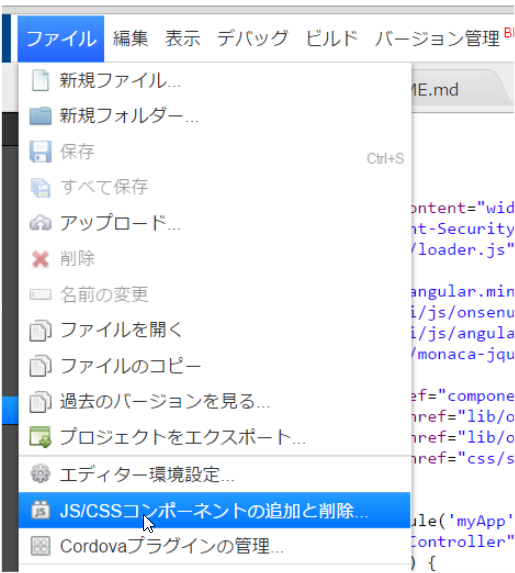Open the デバッグ menu
Image resolution: width=515 pixels, height=573 pixels.
253,39
